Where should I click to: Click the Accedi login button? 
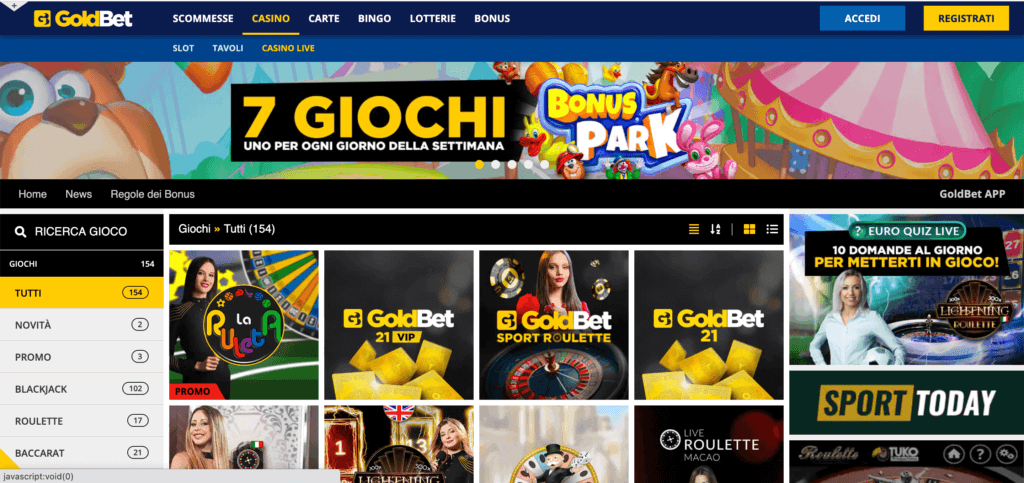[863, 18]
